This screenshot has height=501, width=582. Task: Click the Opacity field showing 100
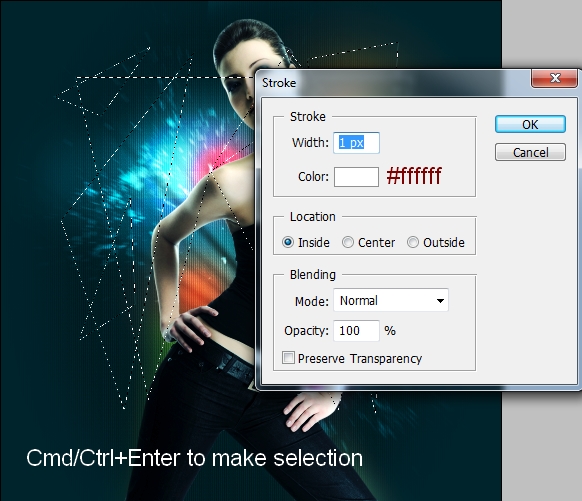pos(356,331)
